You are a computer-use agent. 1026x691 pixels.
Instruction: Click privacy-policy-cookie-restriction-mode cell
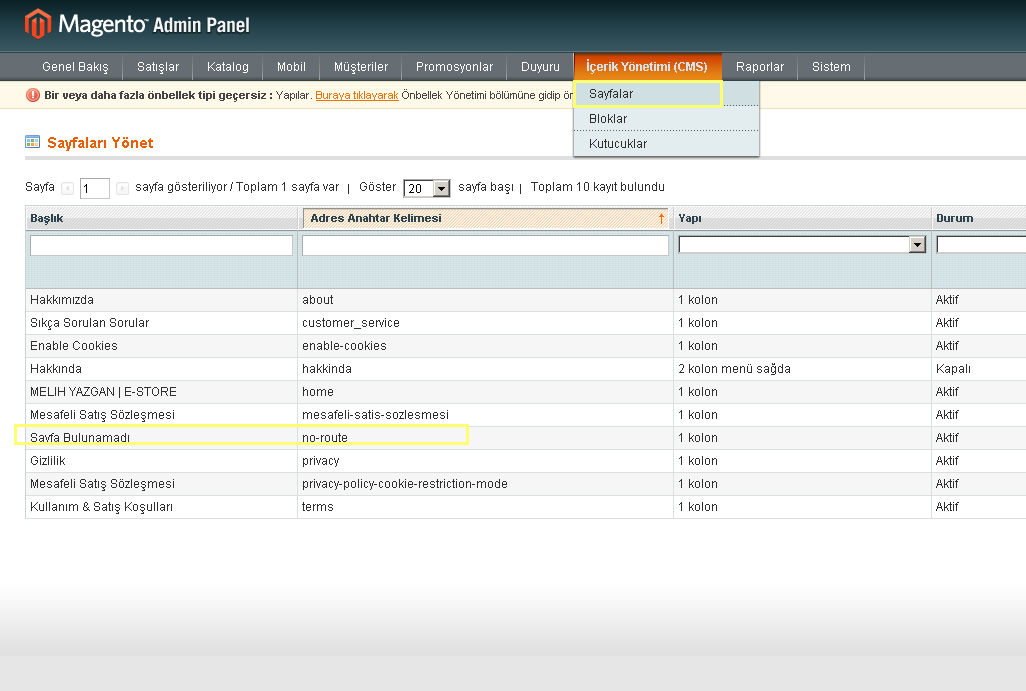[485, 484]
